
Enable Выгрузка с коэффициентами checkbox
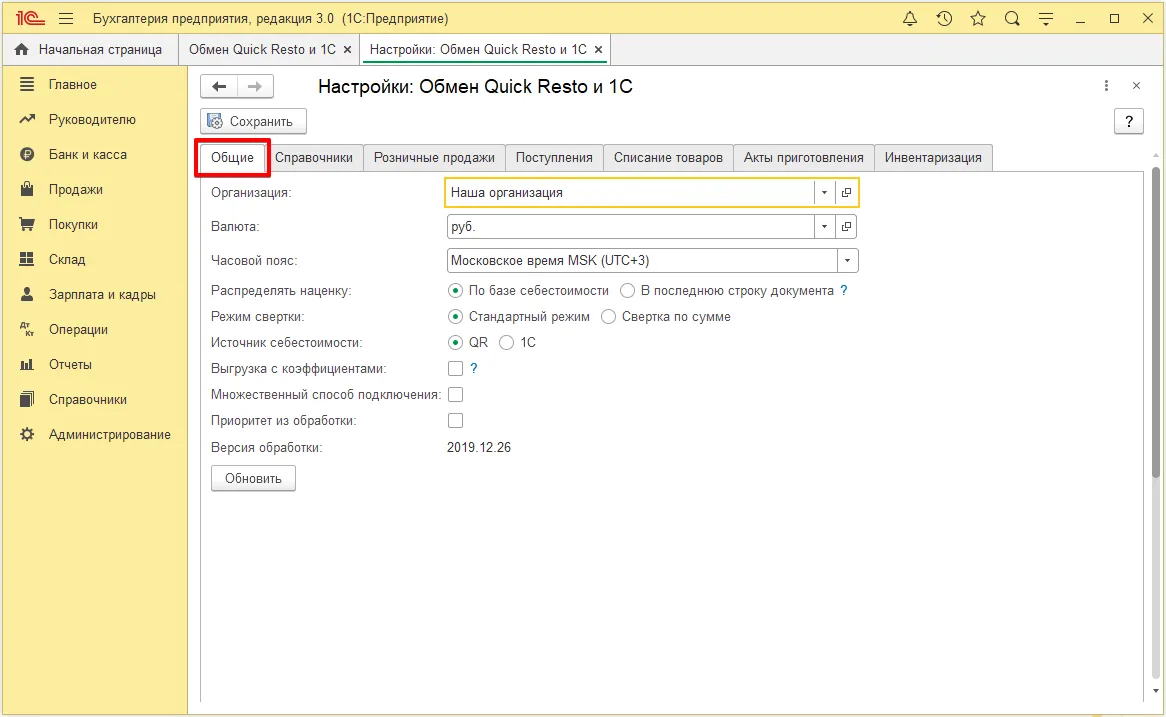(455, 369)
